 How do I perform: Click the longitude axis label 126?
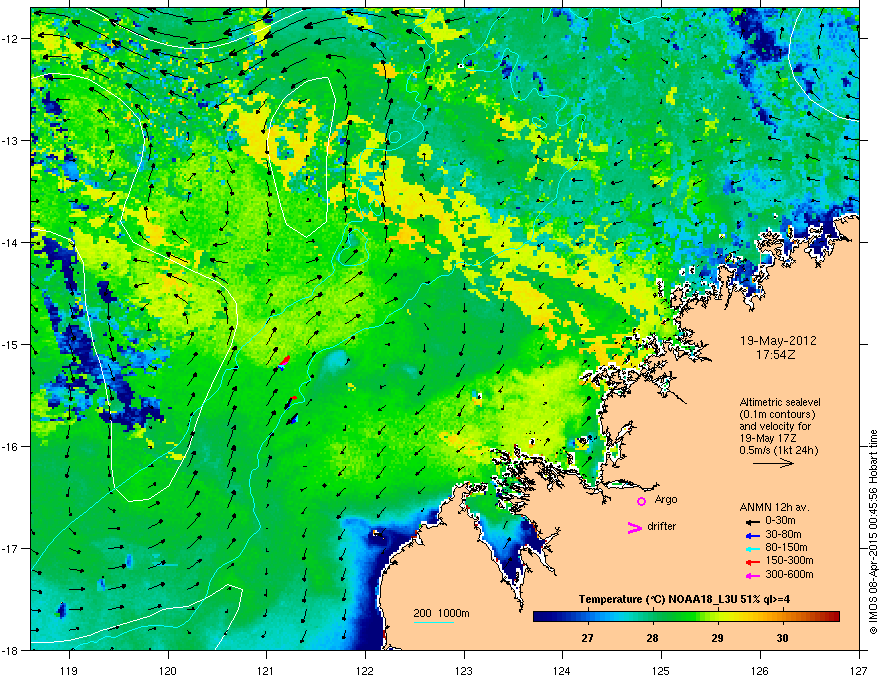[760, 670]
